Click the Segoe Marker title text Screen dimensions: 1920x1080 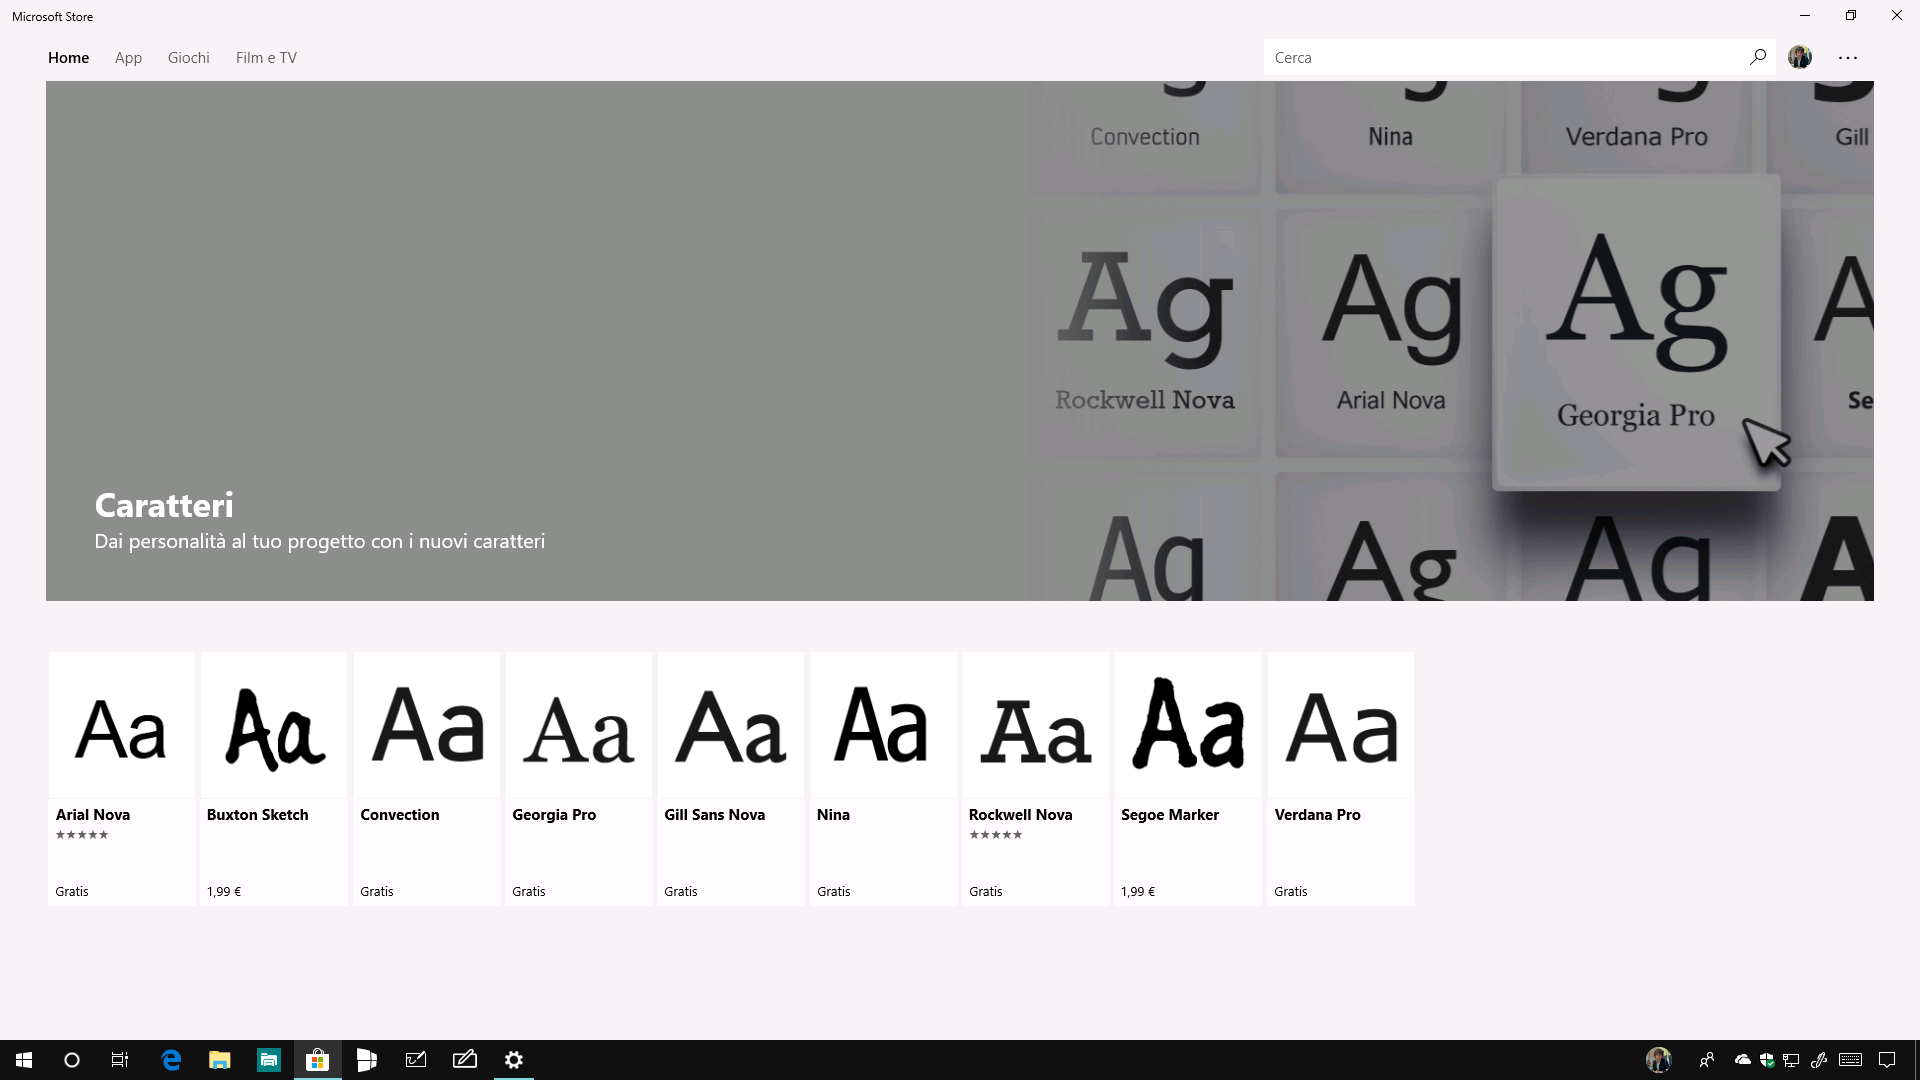click(x=1170, y=815)
